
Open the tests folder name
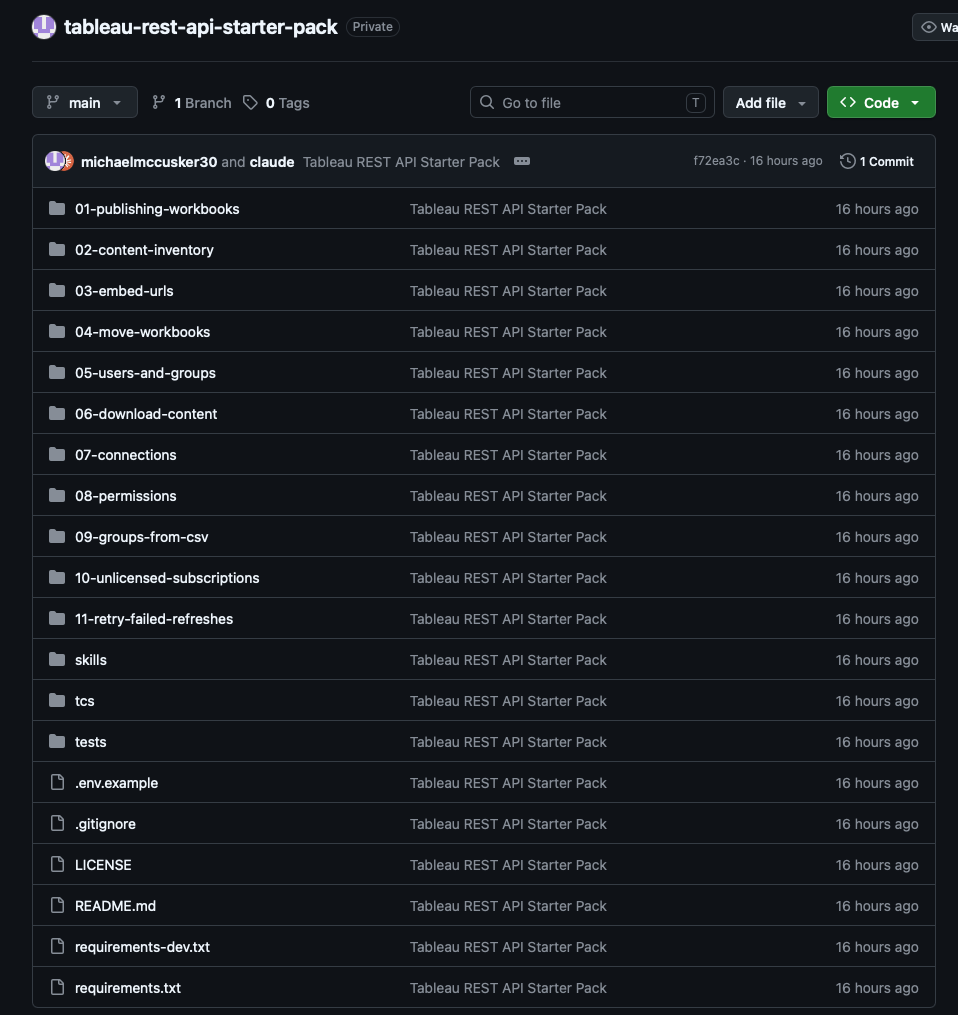[91, 741]
